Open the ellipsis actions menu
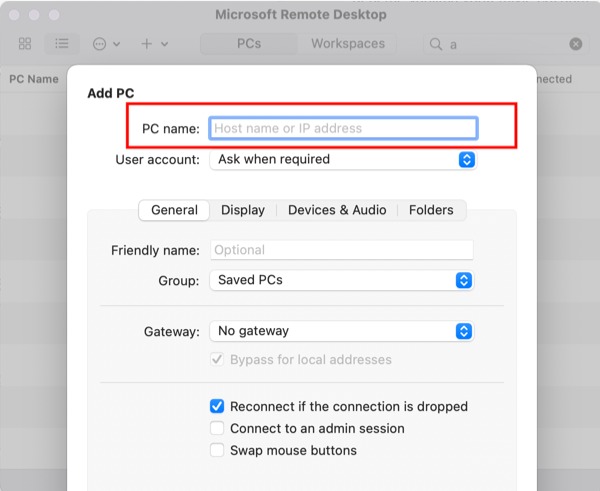This screenshot has height=491, width=600. coord(105,44)
